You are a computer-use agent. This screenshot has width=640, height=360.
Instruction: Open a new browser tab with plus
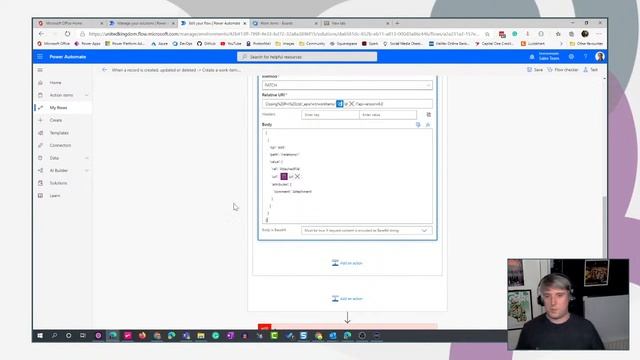[397, 23]
